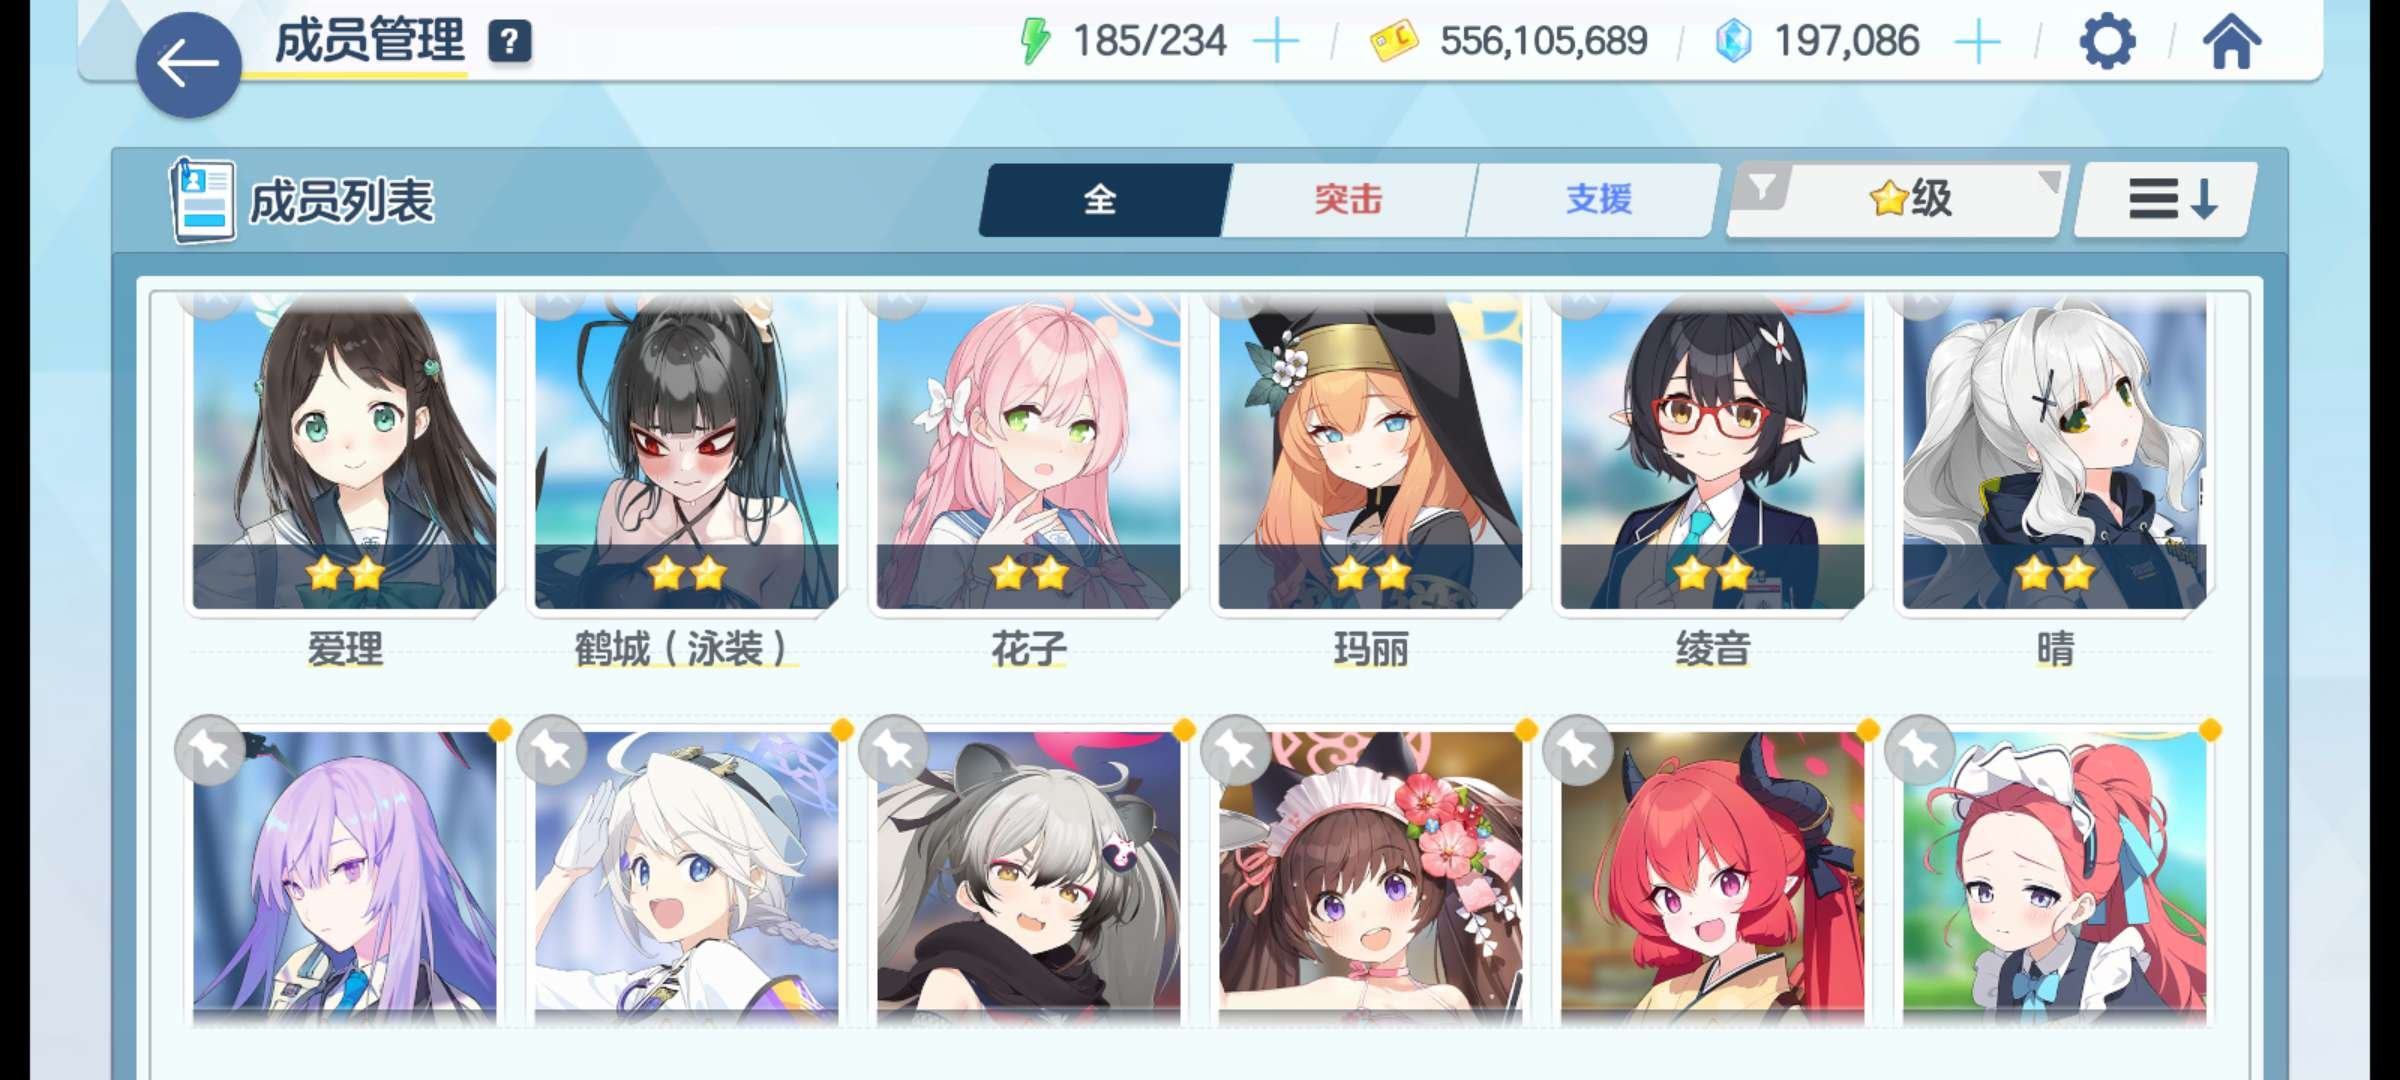Return to the home screen icon
Viewport: 2400px width, 1080px height.
click(x=2231, y=42)
